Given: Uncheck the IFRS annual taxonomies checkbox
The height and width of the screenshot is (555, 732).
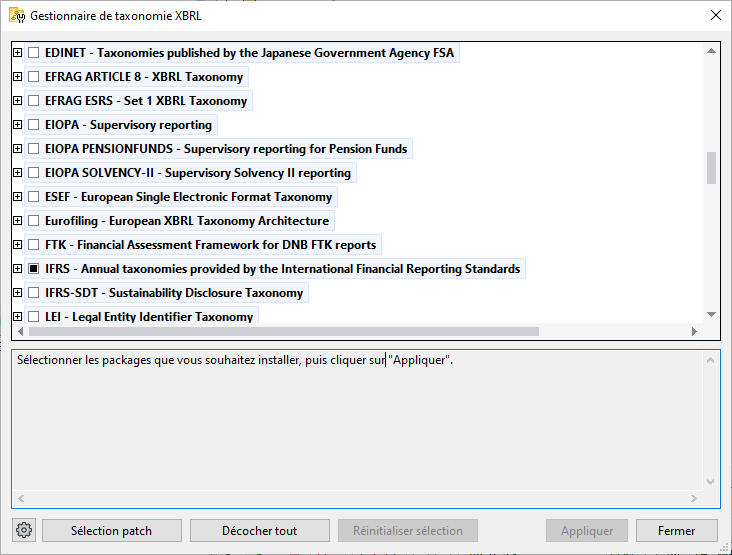Looking at the screenshot, I should click(x=34, y=269).
